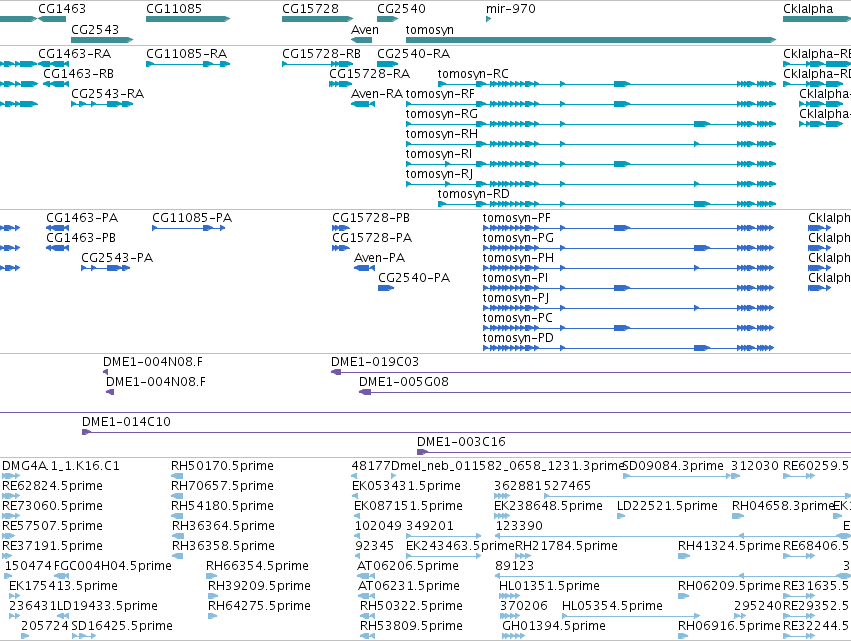Select the DME1-005G08 clone label
This screenshot has height=641, width=851.
[x=404, y=382]
